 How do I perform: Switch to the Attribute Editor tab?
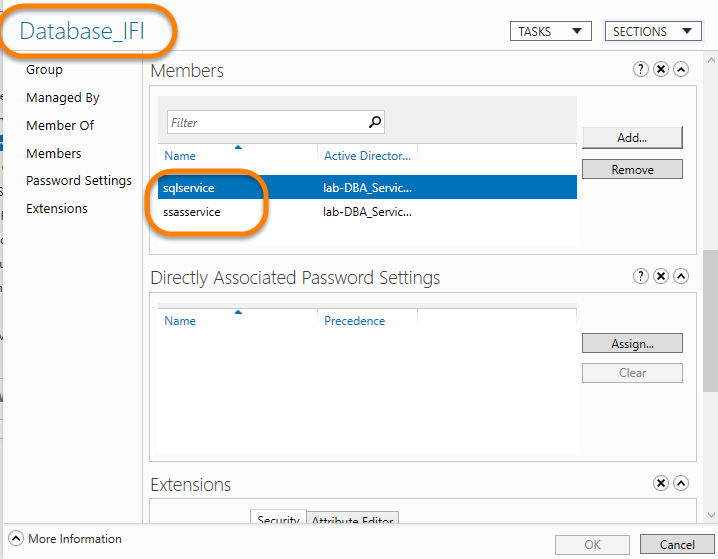pos(350,521)
